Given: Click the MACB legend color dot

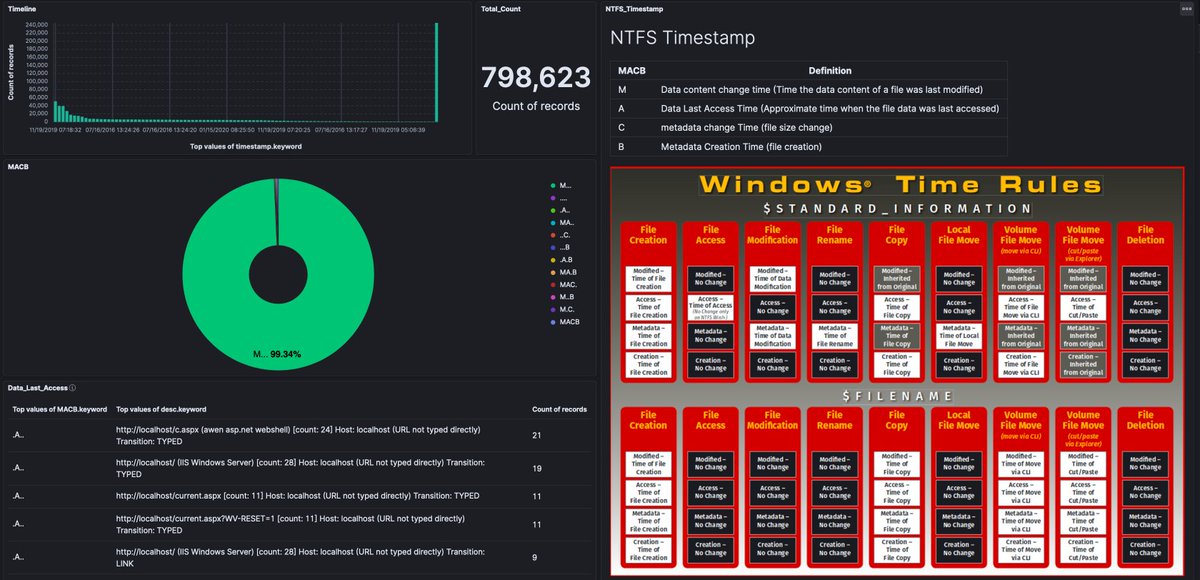Looking at the screenshot, I should tap(553, 322).
